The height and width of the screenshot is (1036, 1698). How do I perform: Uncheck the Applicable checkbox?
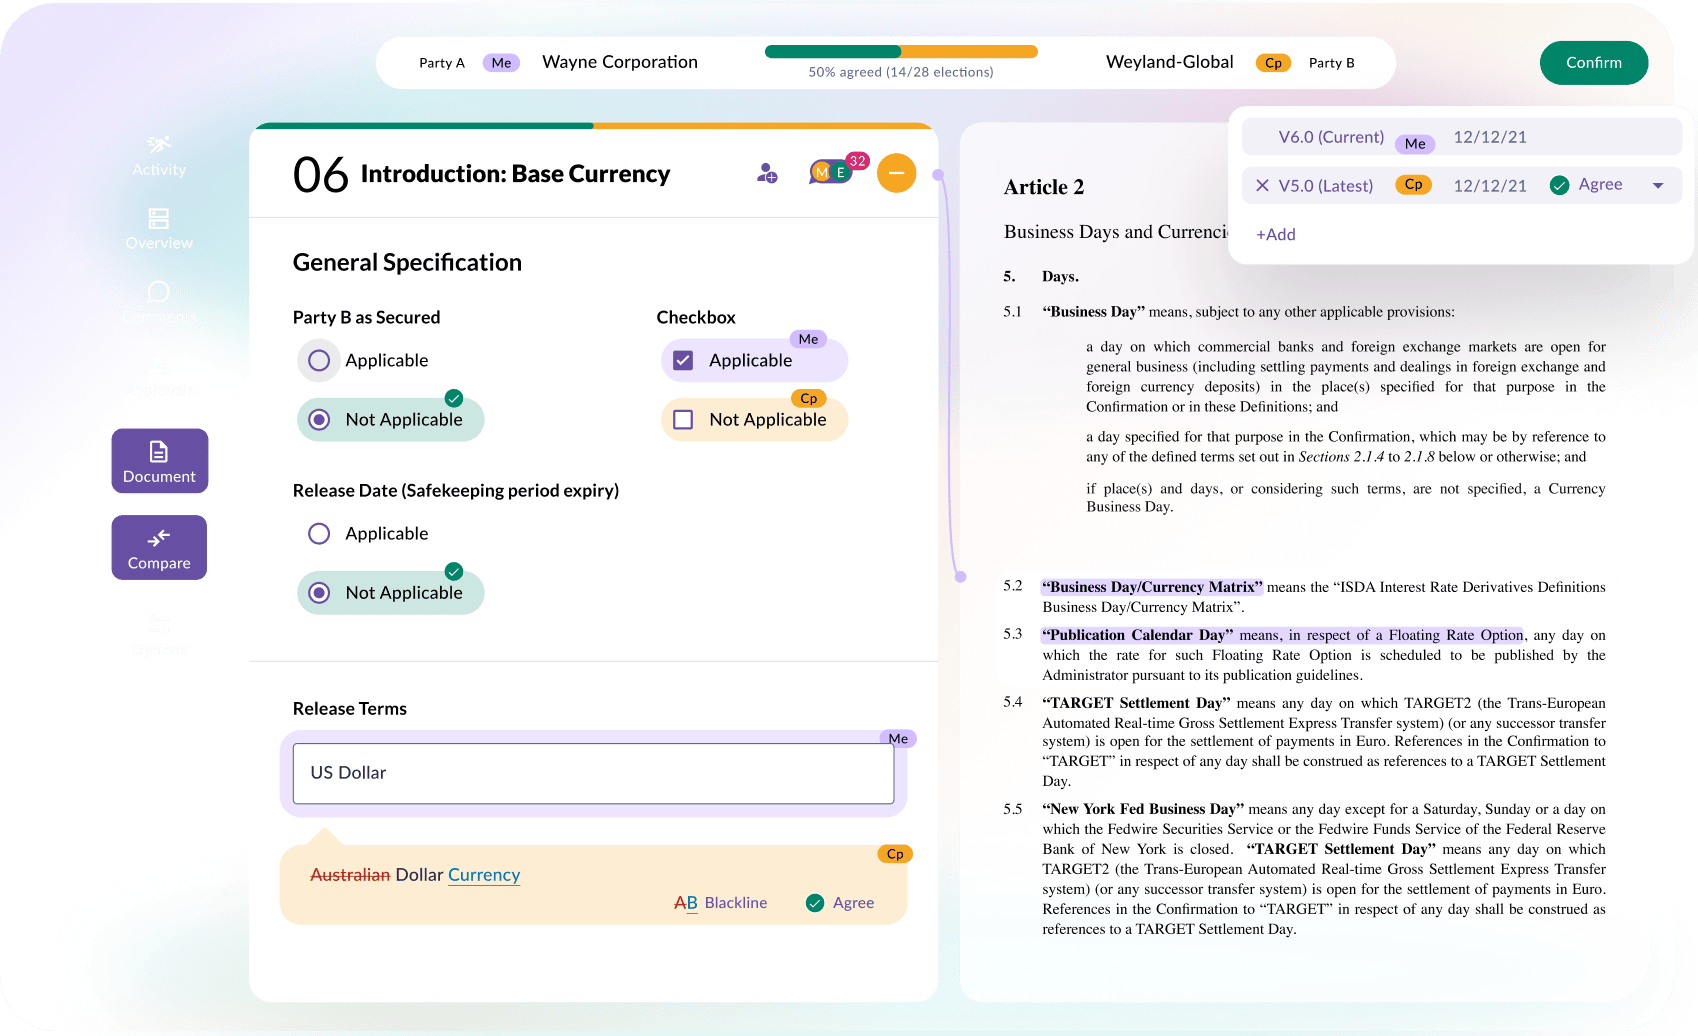[683, 361]
